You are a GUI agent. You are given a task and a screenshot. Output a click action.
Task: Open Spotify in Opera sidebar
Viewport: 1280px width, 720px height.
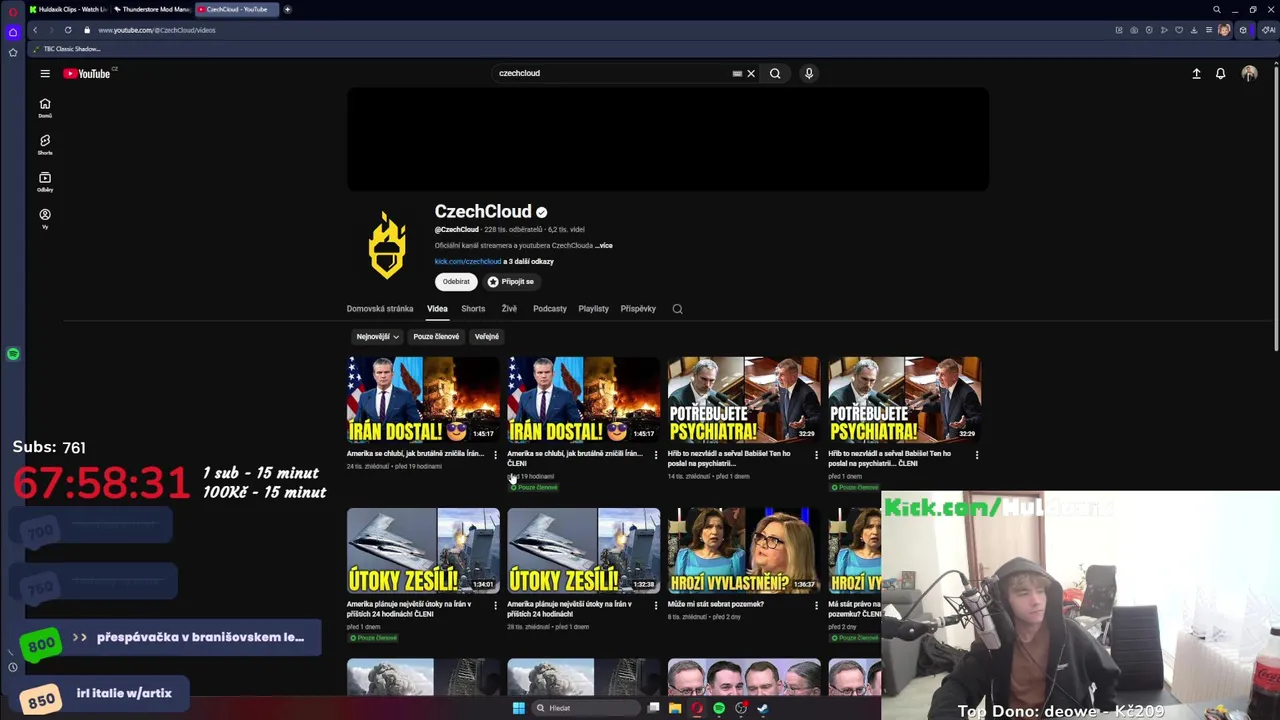(13, 354)
